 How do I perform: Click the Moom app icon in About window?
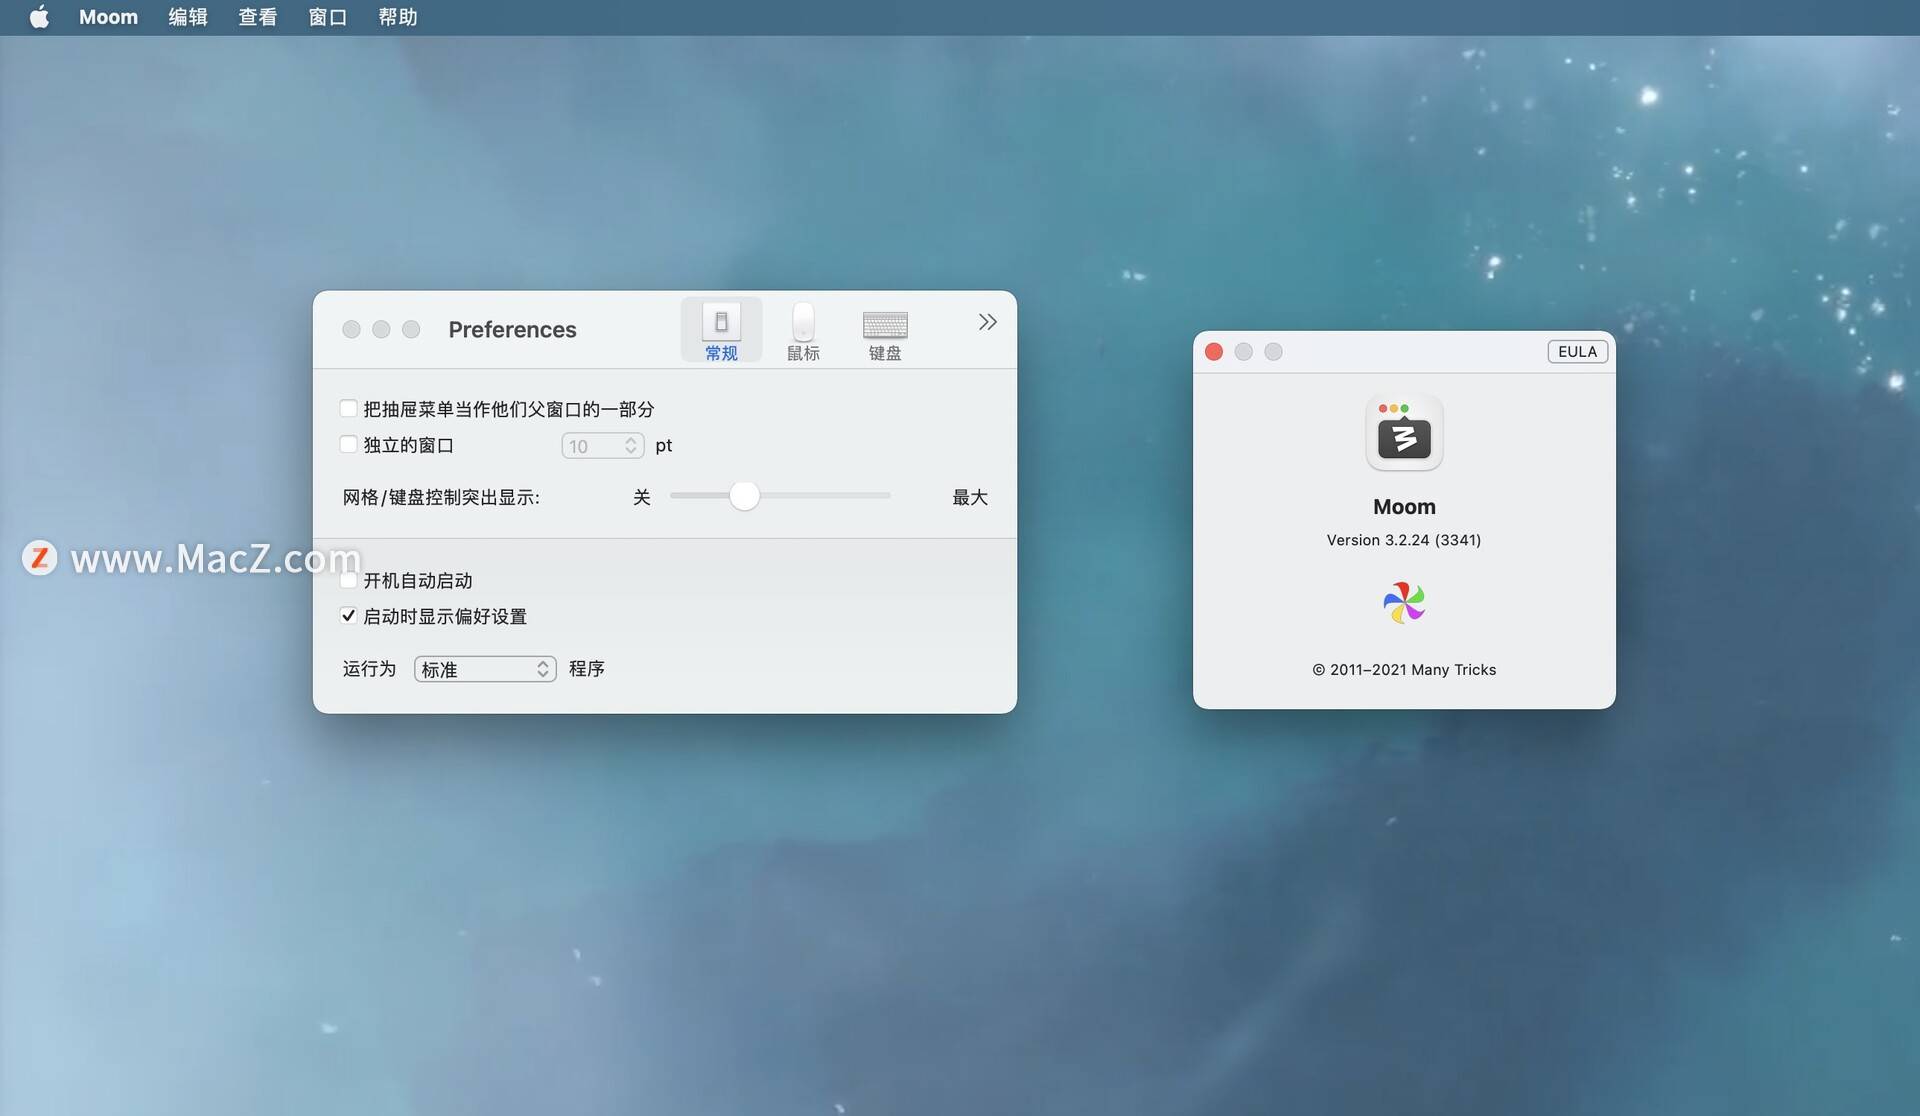[1404, 433]
